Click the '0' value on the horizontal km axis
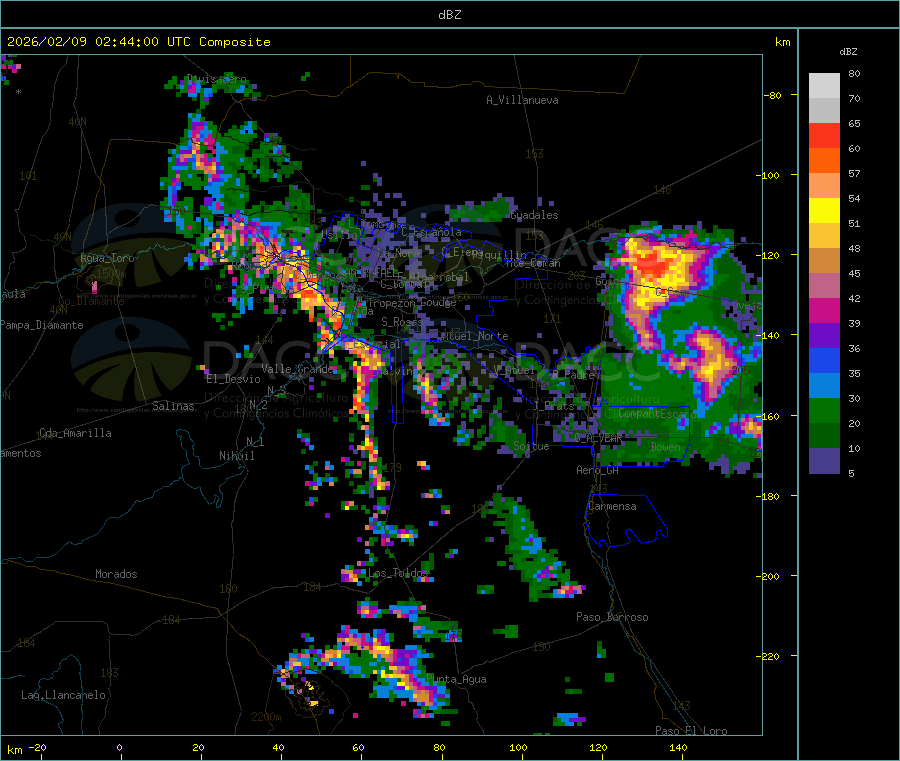 (119, 747)
